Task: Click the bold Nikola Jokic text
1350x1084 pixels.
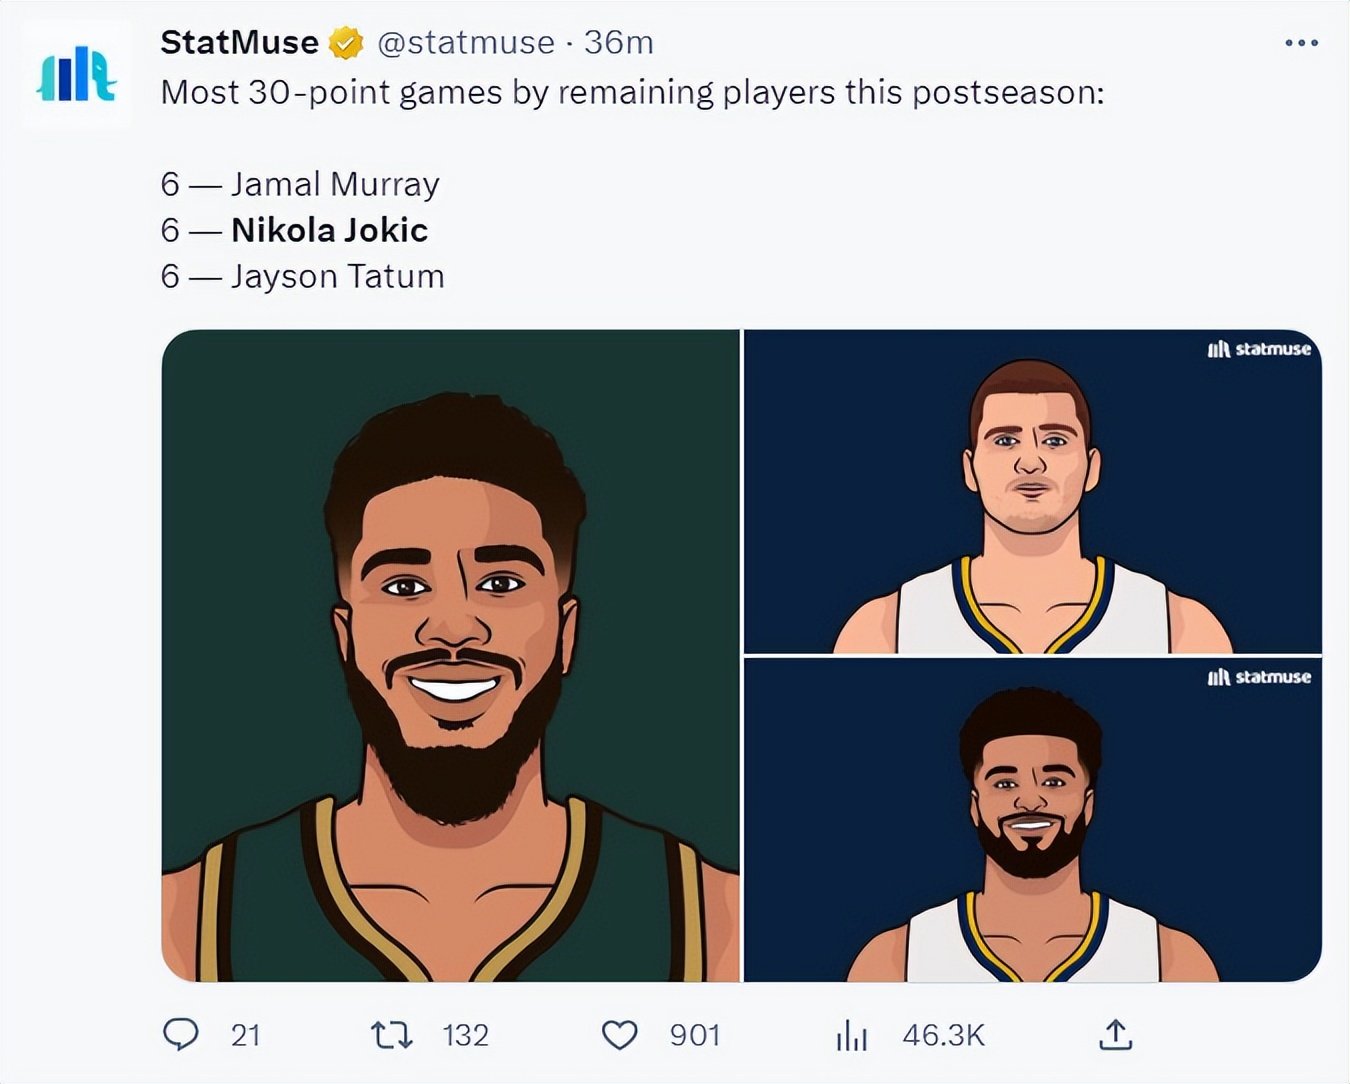Action: 329,230
